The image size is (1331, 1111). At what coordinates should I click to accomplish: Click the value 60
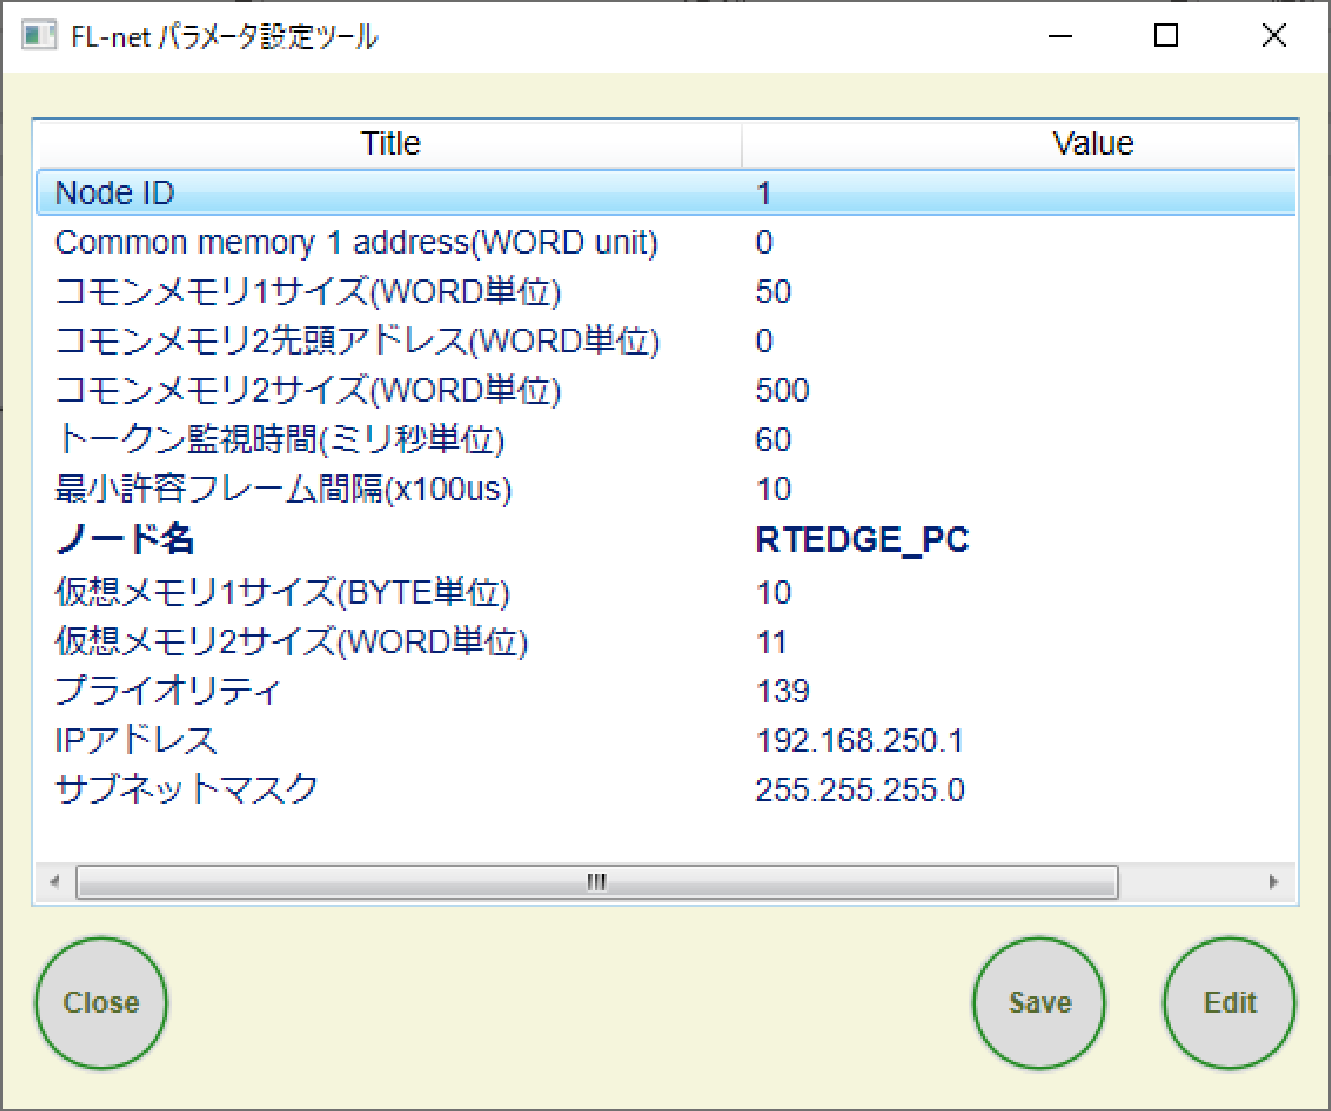click(773, 440)
